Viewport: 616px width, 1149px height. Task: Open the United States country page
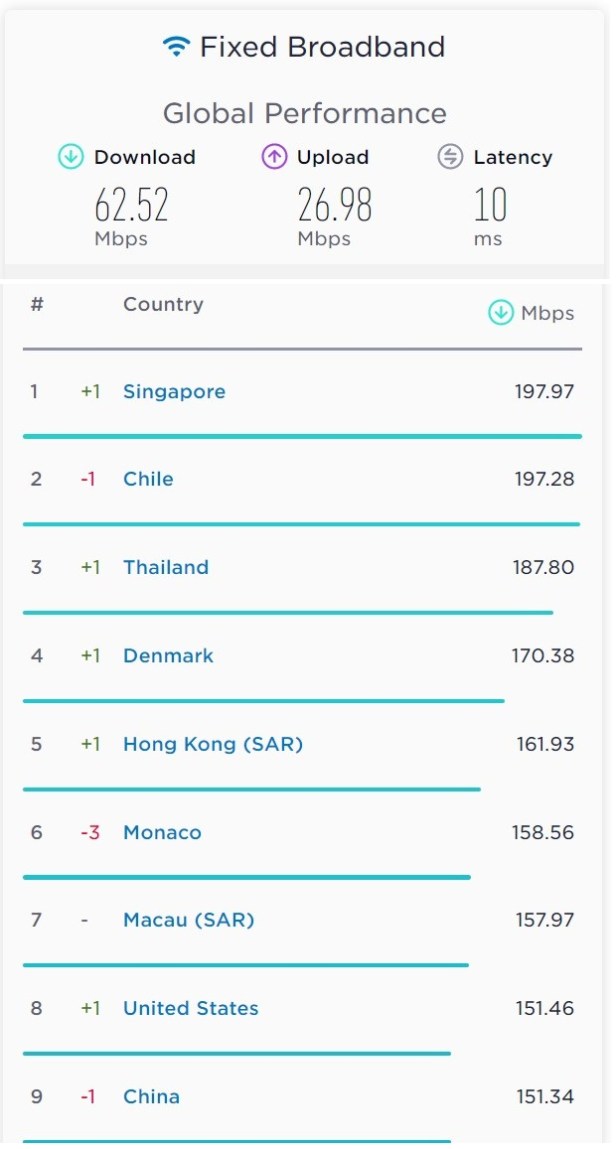point(190,1008)
